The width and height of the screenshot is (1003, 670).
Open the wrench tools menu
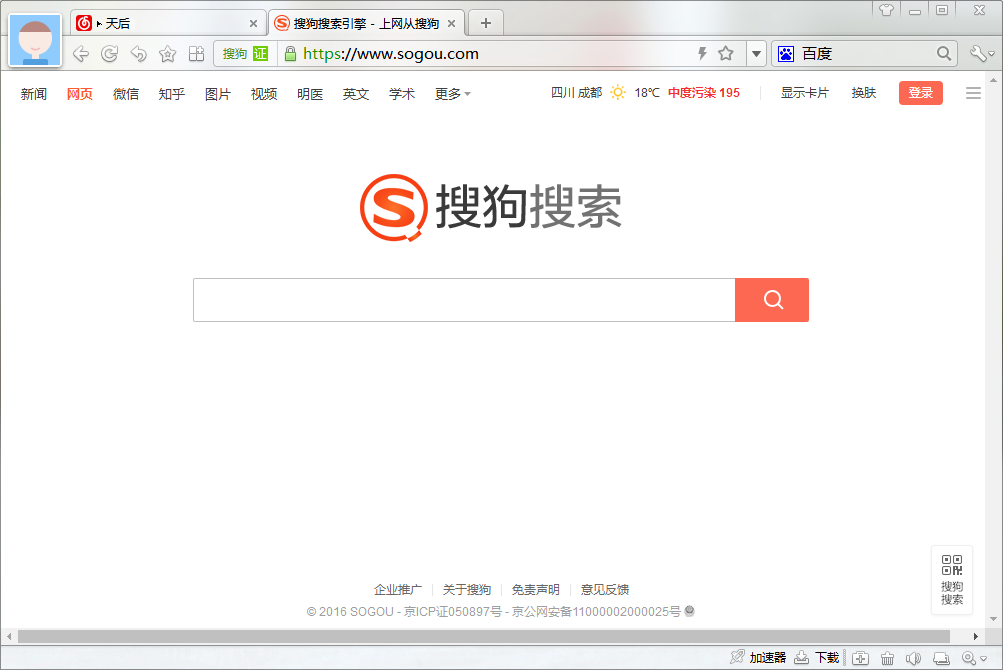pos(982,54)
